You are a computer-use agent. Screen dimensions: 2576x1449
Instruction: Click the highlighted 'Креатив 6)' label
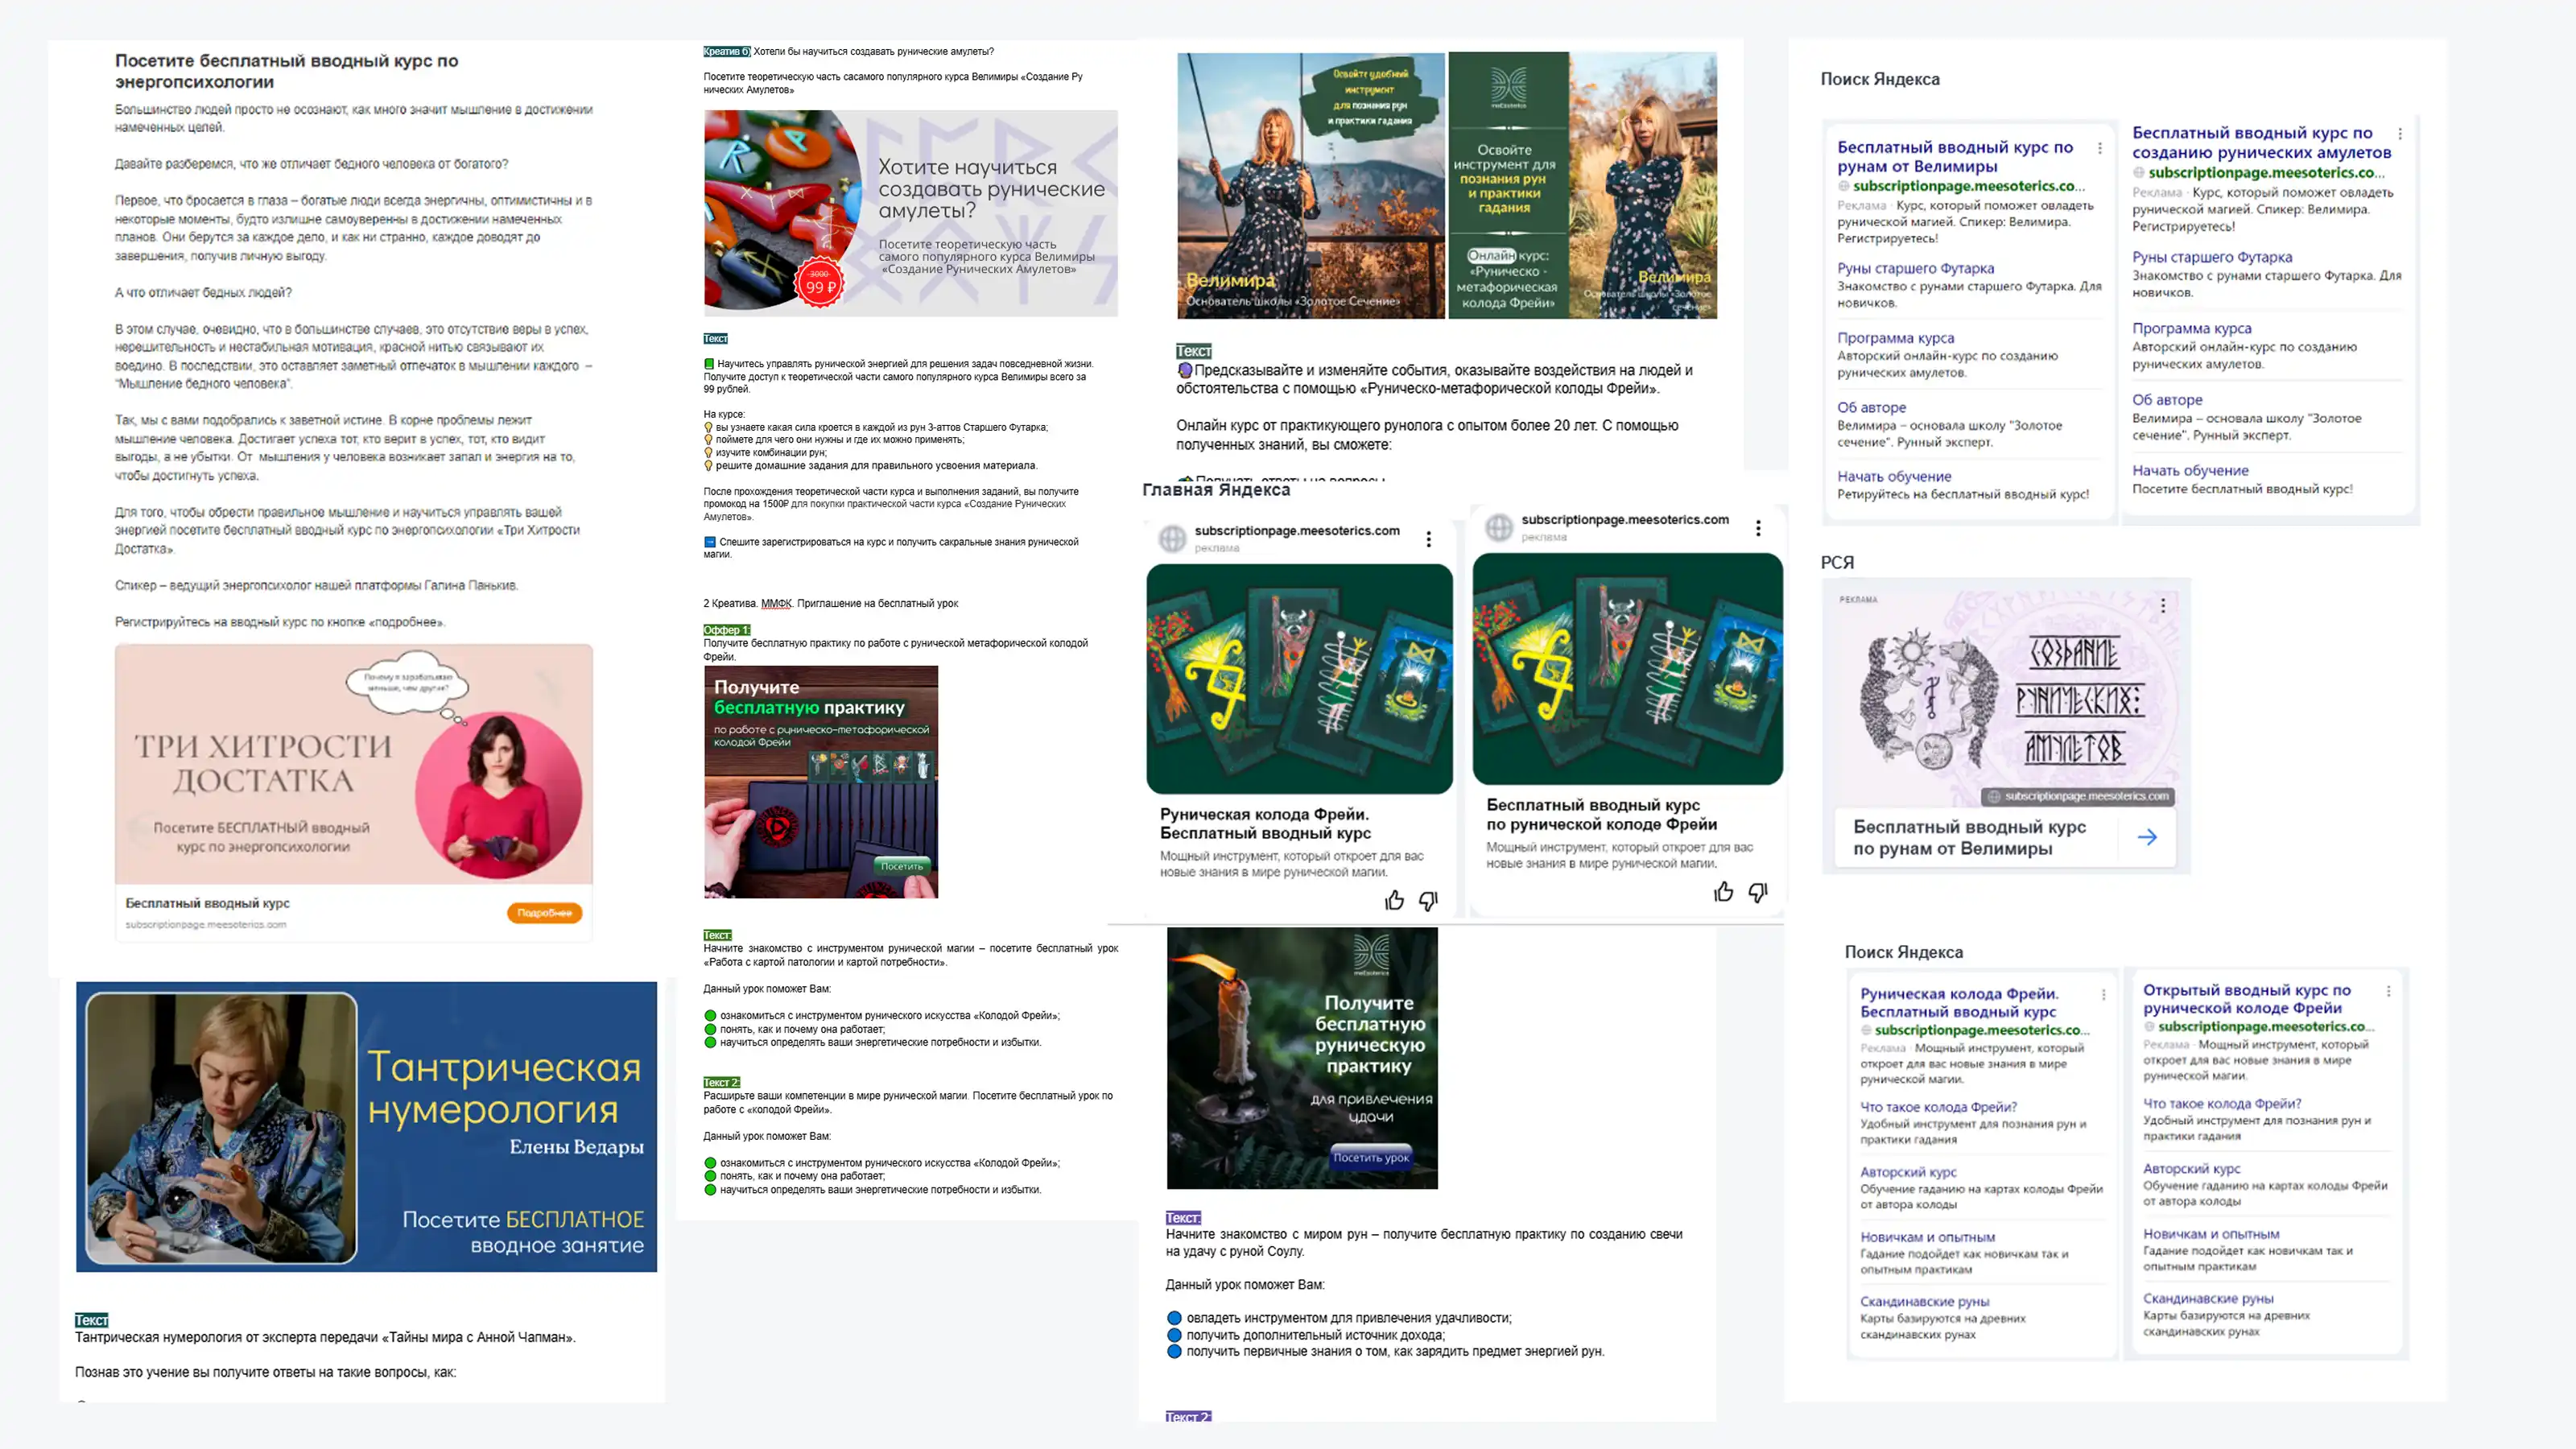coord(727,51)
